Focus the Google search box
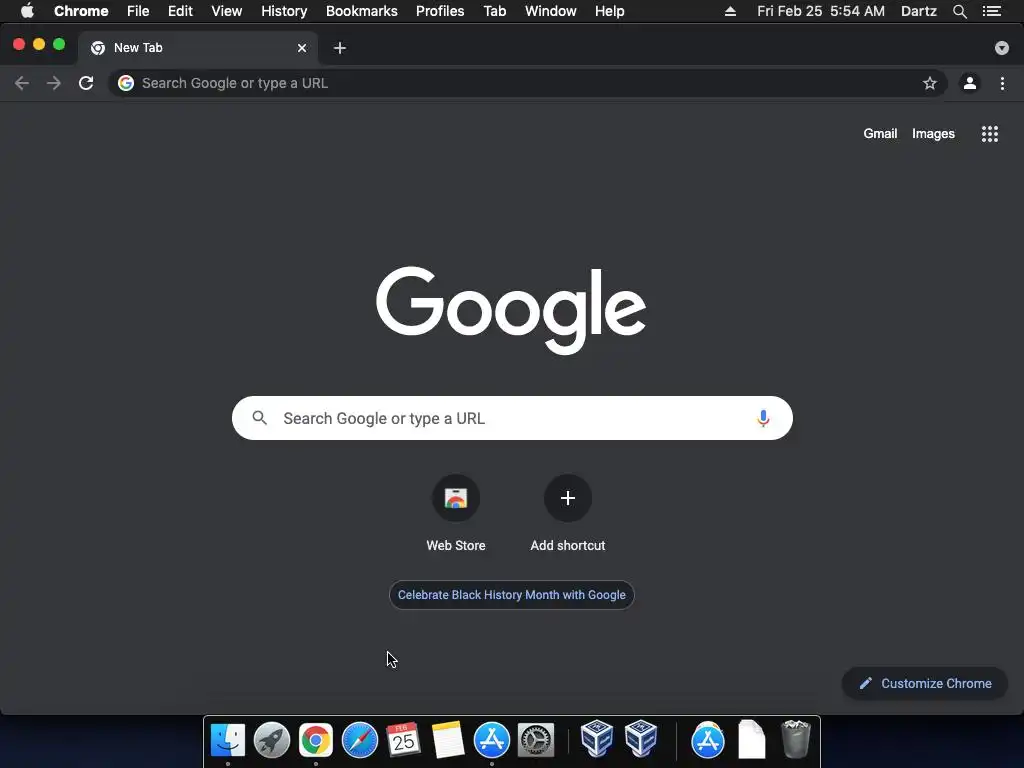Viewport: 1024px width, 768px height. click(x=512, y=418)
